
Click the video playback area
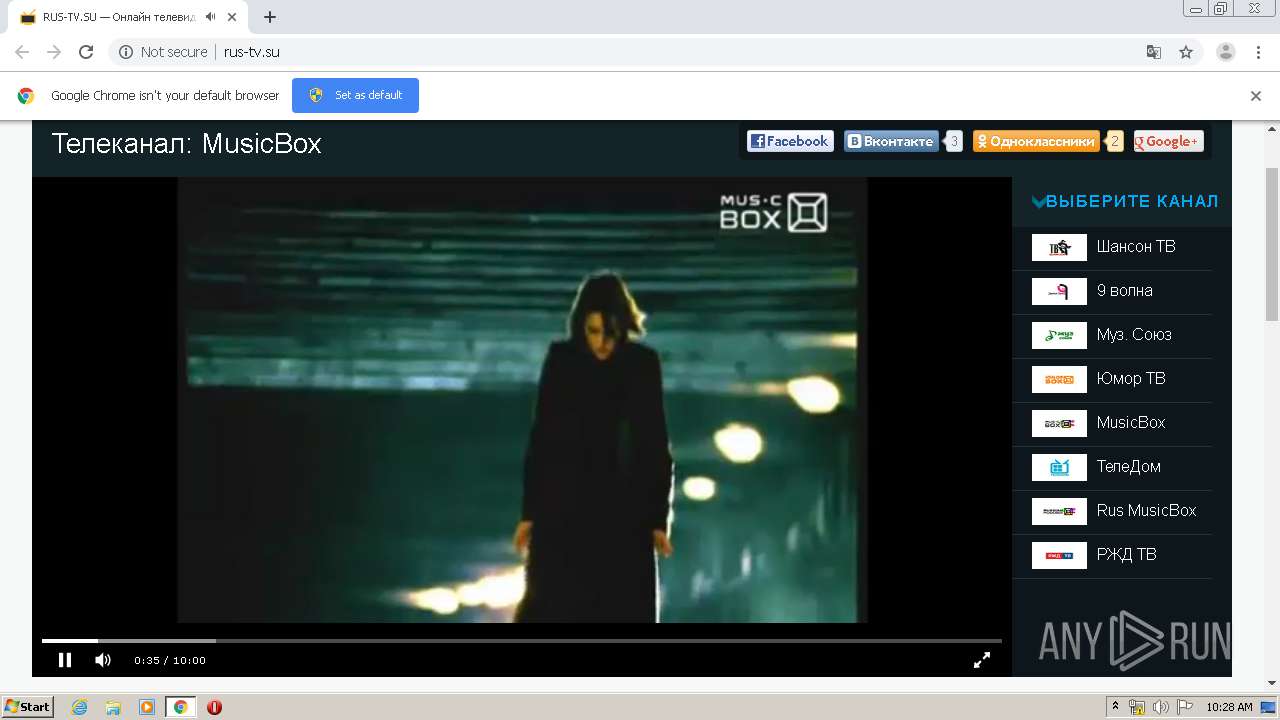(x=522, y=400)
